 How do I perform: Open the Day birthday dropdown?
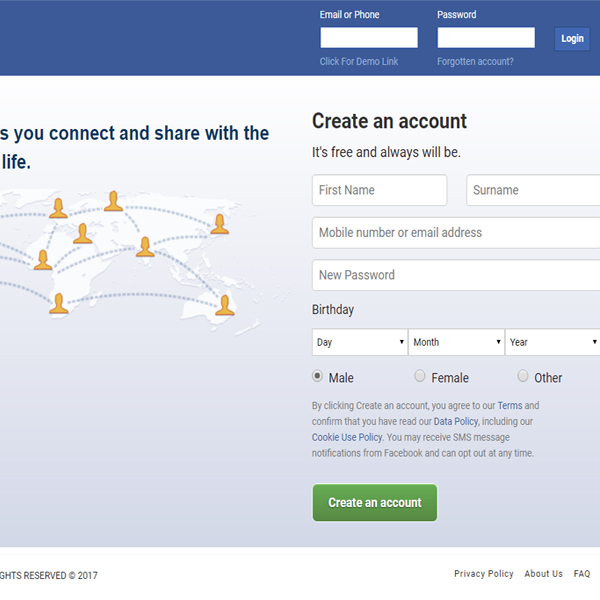click(360, 342)
